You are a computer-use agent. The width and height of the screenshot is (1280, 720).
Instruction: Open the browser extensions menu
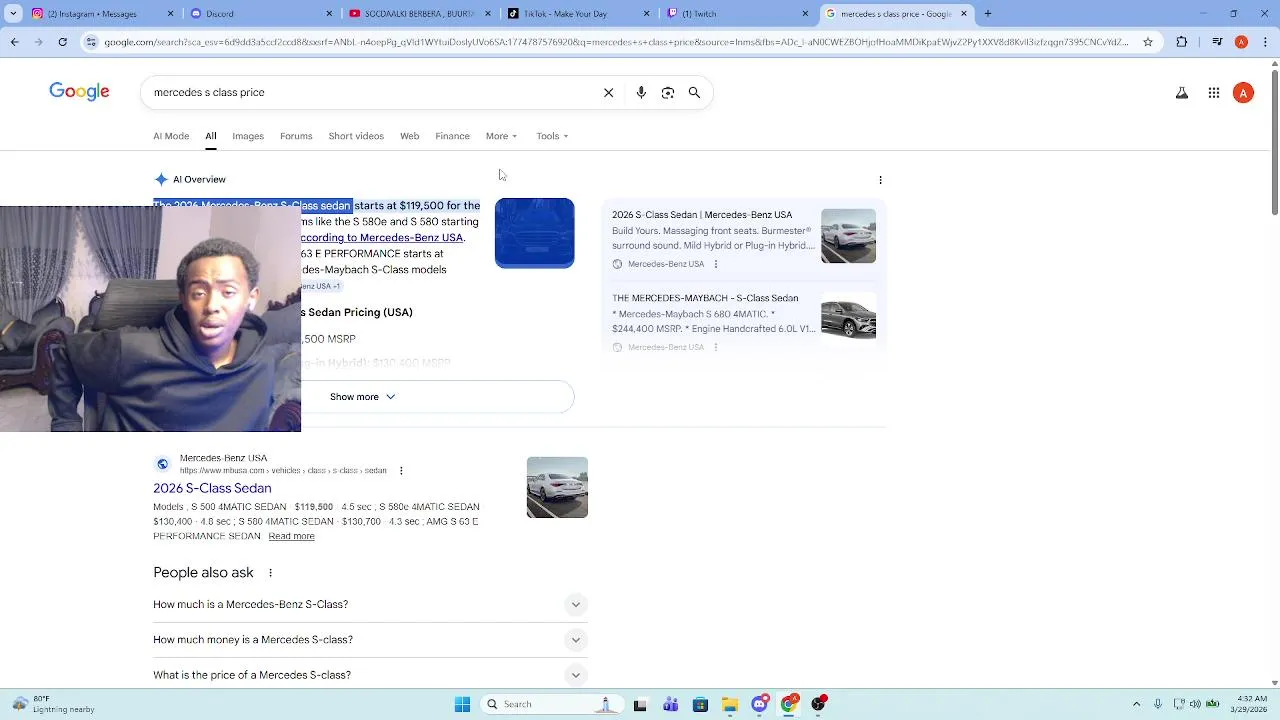[1182, 42]
